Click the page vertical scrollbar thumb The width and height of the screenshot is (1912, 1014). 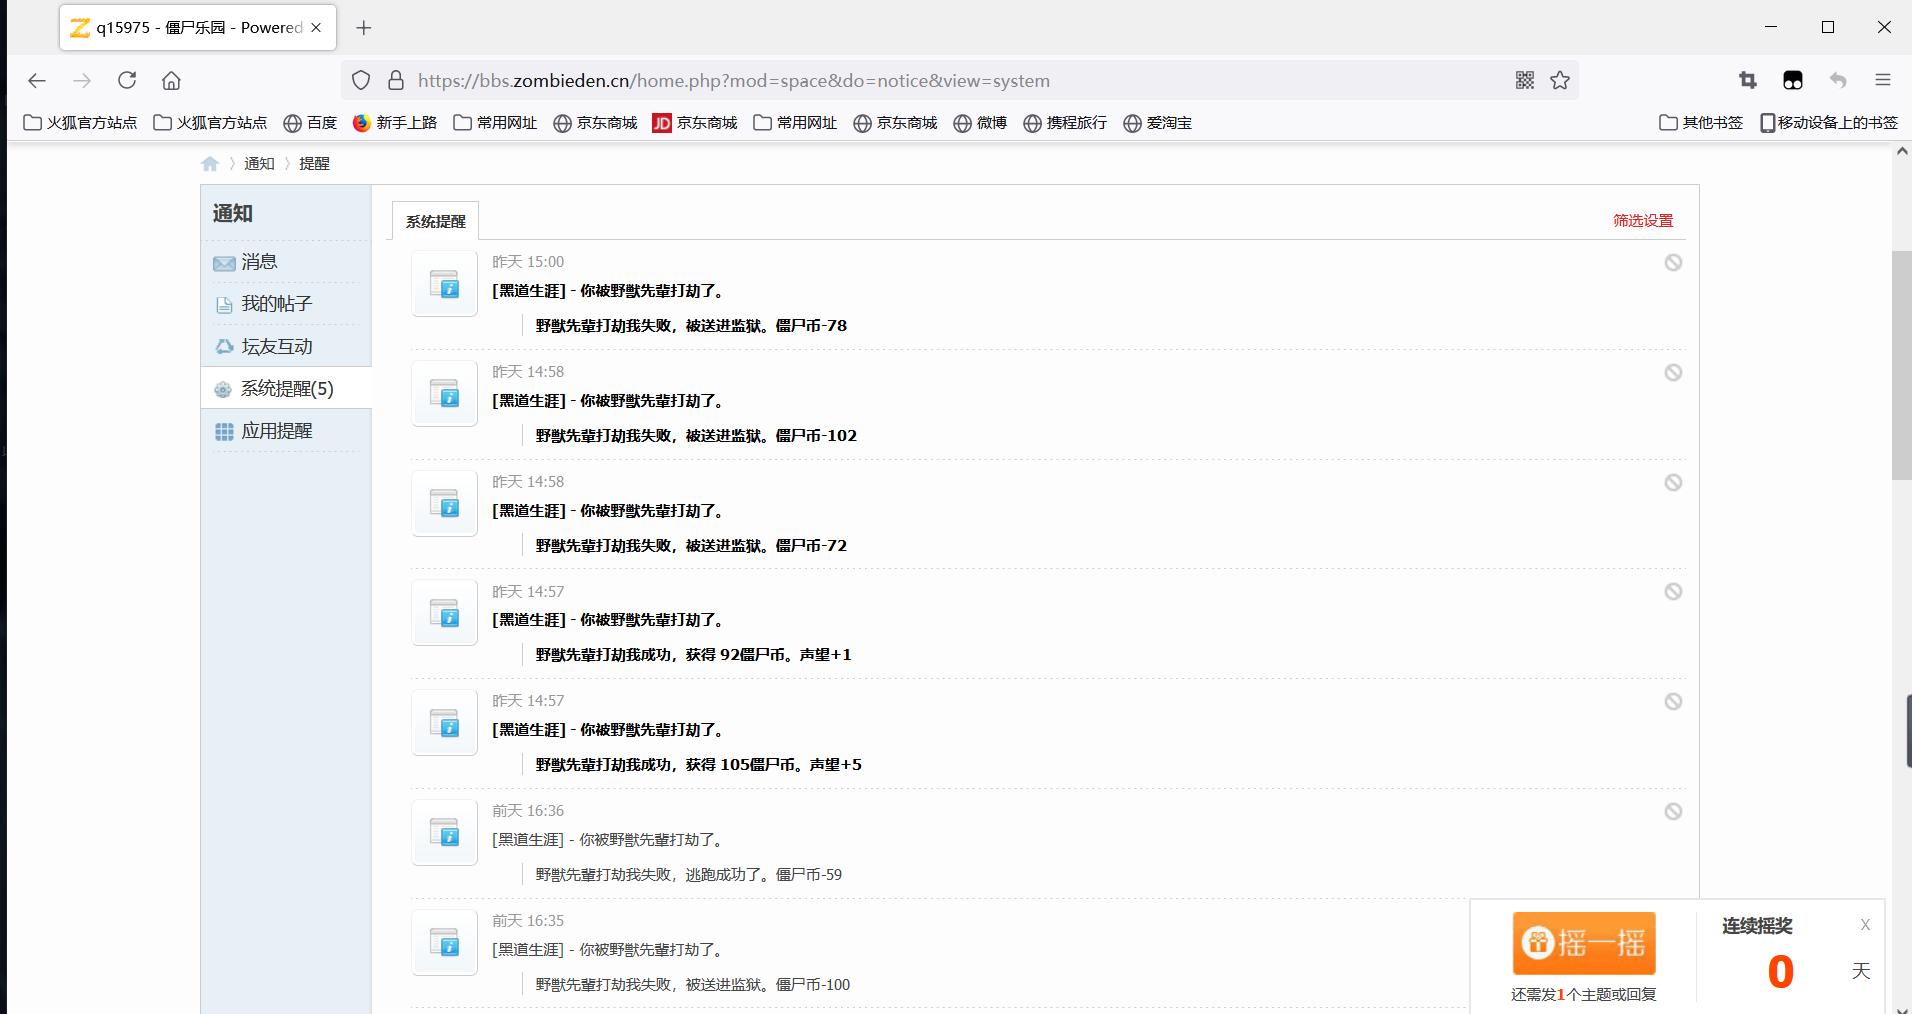coord(1901,365)
